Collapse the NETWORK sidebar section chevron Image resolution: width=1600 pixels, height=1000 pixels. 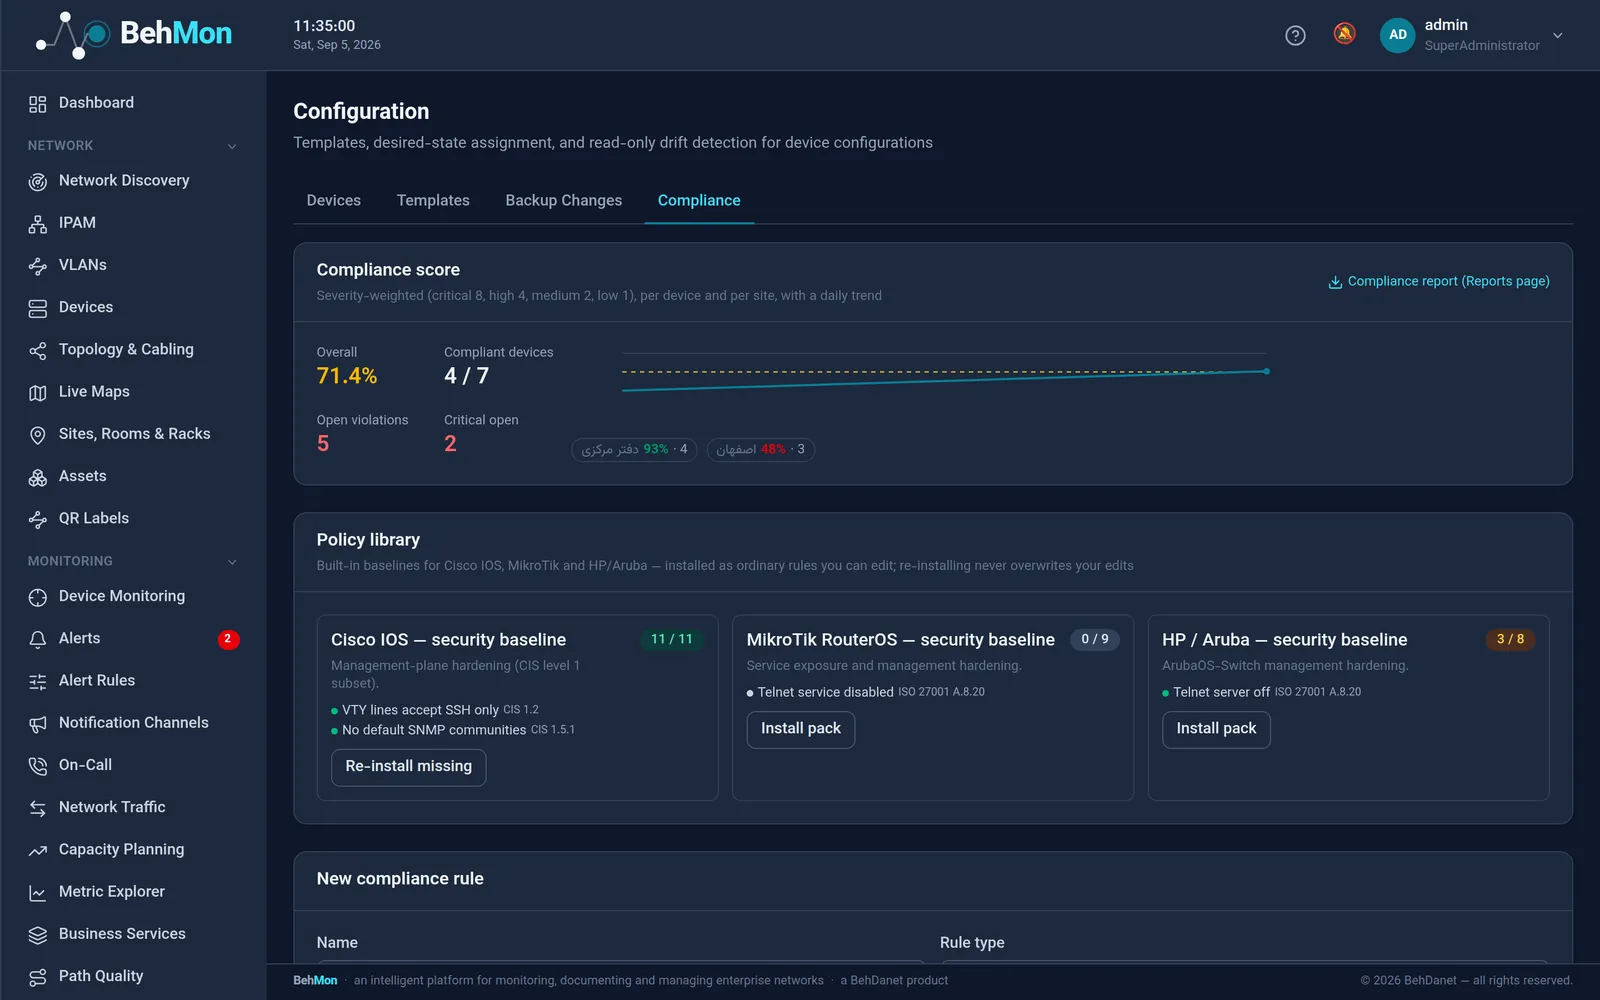click(x=232, y=146)
